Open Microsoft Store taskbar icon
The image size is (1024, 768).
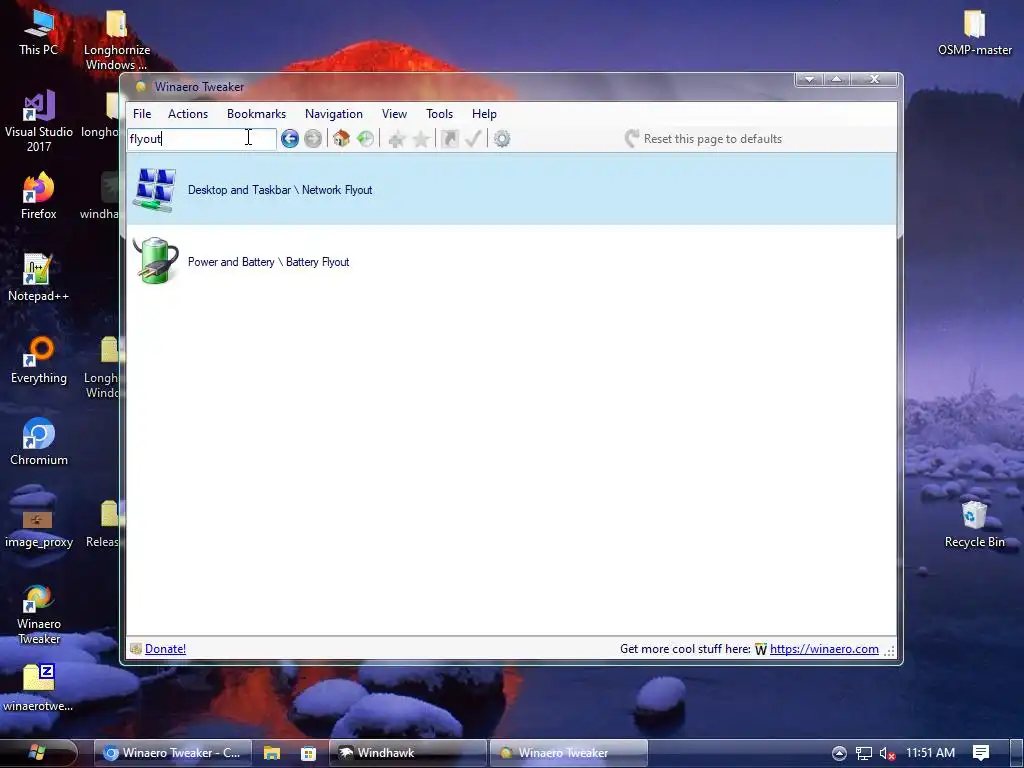[x=308, y=753]
